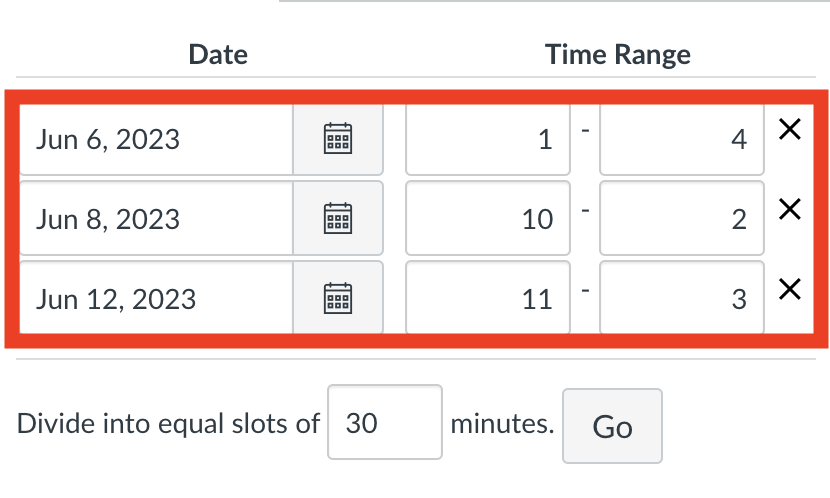Select start time field showing 1

[x=488, y=139]
